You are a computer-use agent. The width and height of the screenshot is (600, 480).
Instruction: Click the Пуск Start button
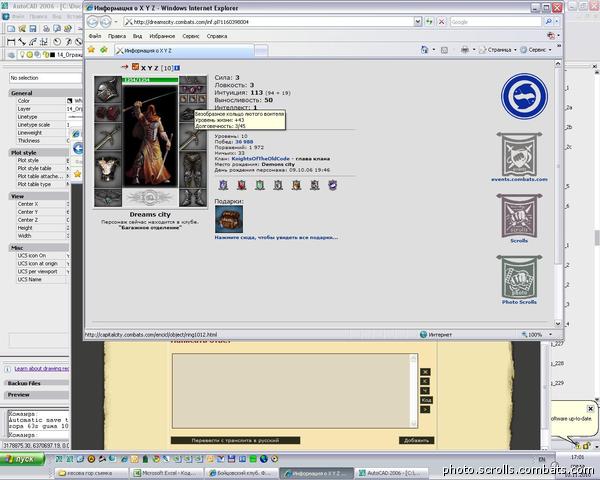pyautogui.click(x=23, y=459)
